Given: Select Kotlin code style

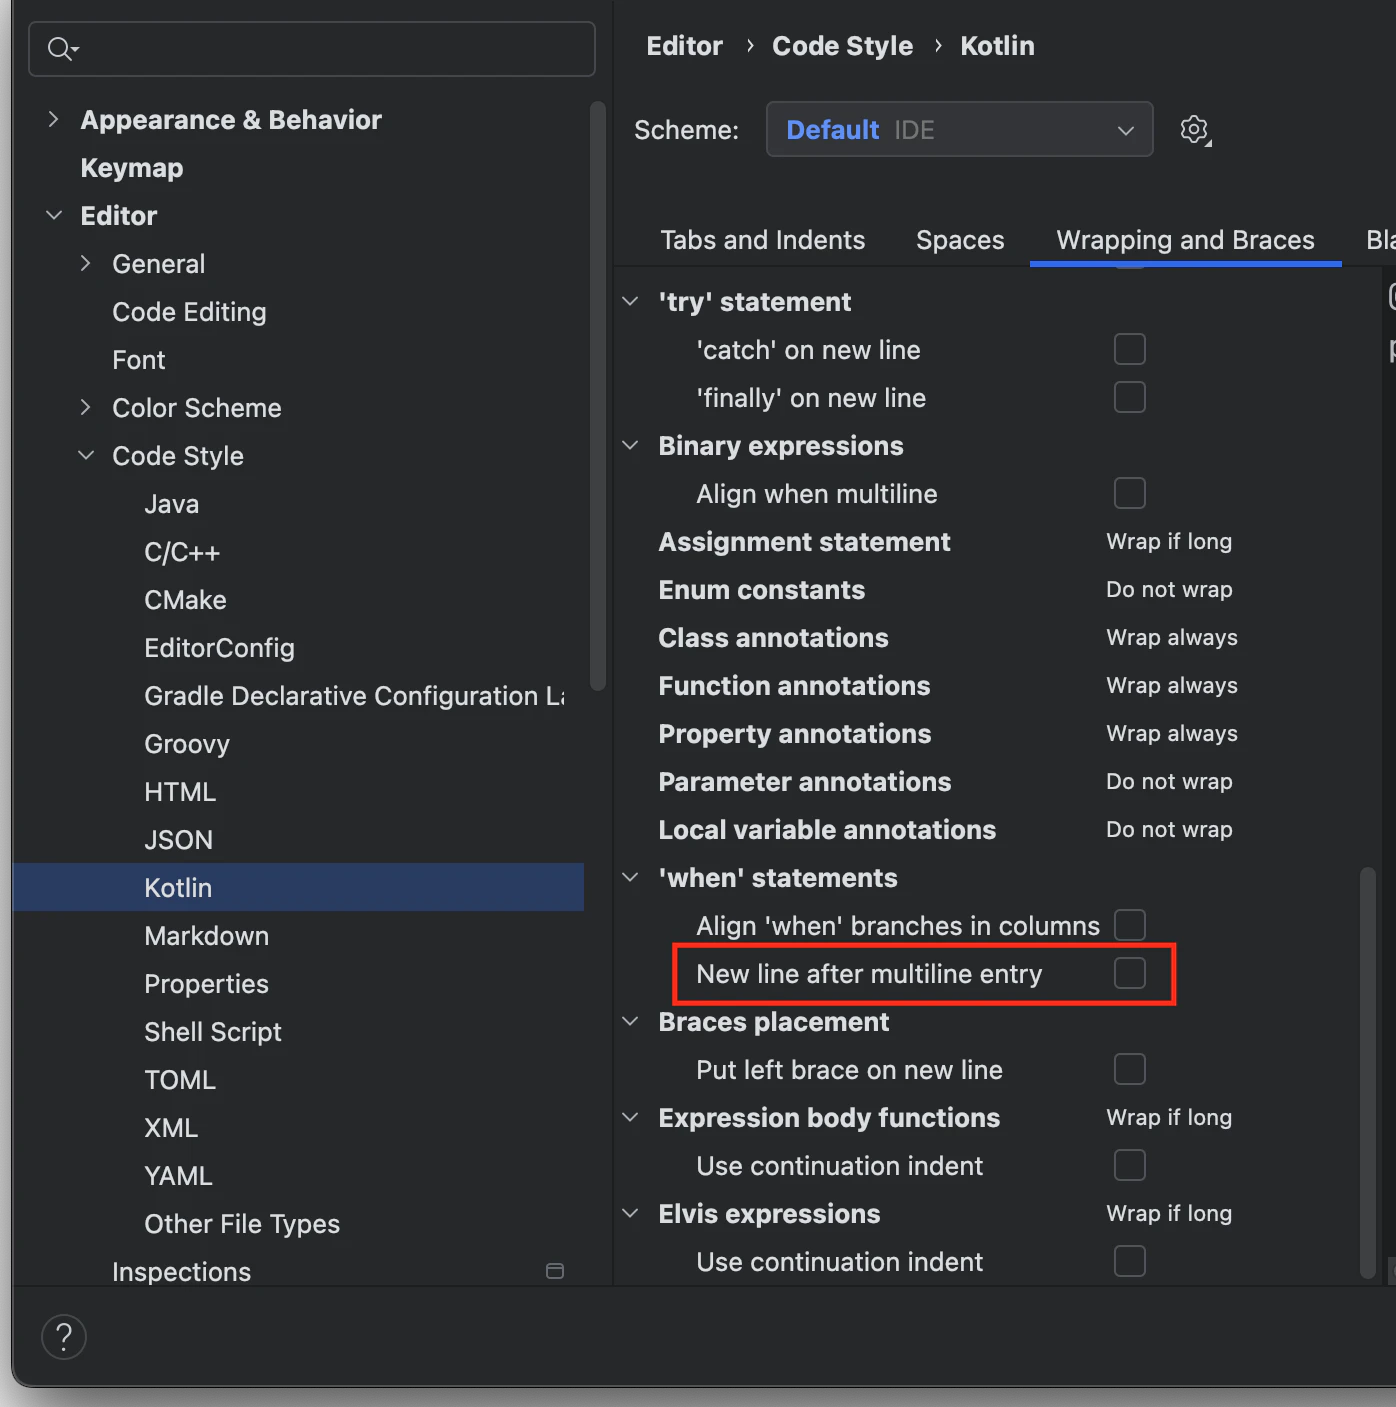Looking at the screenshot, I should click(298, 887).
